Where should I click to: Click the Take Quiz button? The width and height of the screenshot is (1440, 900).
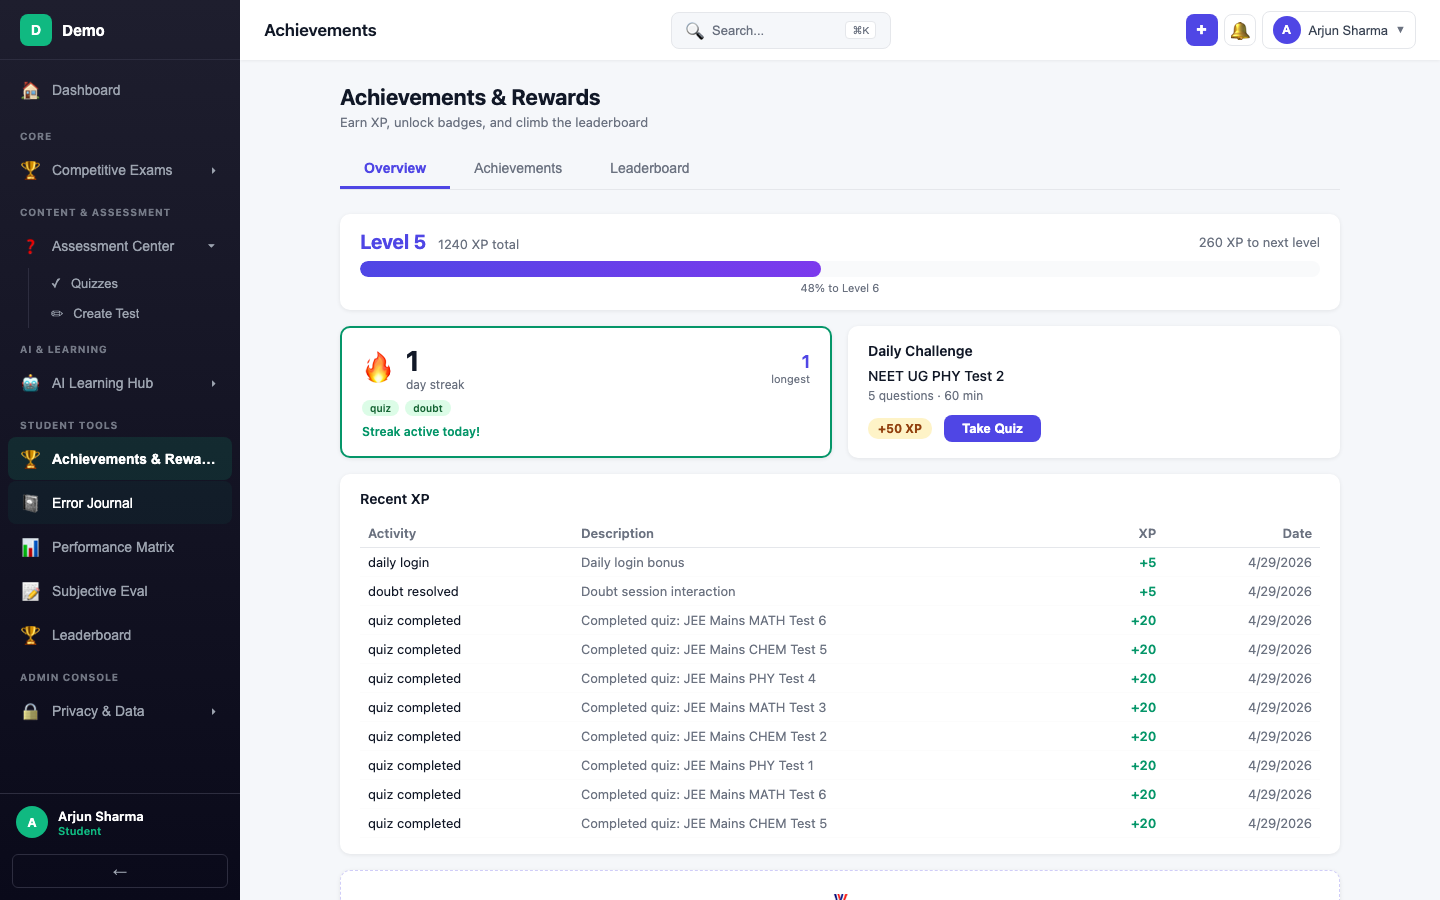pyautogui.click(x=992, y=428)
